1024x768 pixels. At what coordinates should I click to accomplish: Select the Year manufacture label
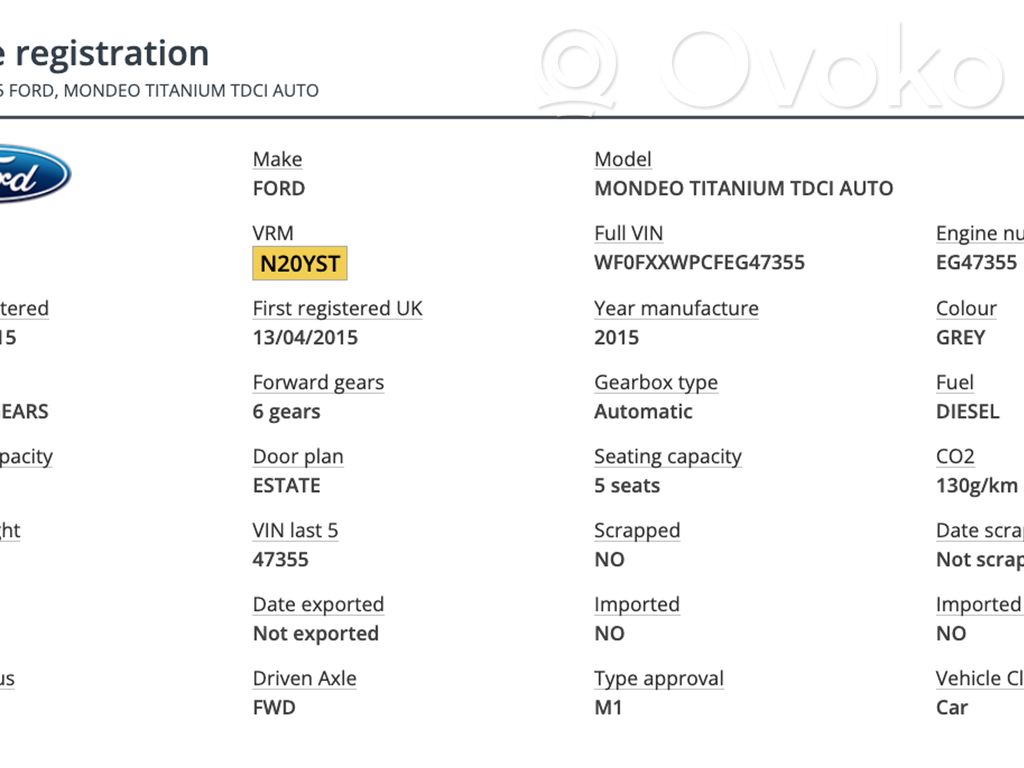pos(677,308)
